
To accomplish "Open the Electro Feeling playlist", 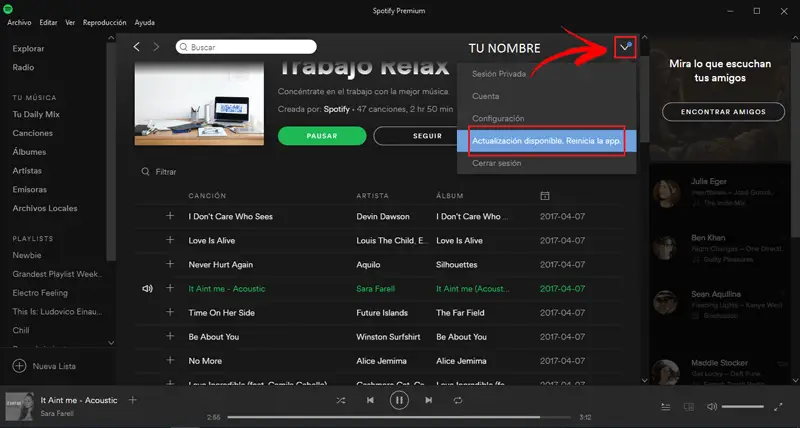I will pos(40,293).
